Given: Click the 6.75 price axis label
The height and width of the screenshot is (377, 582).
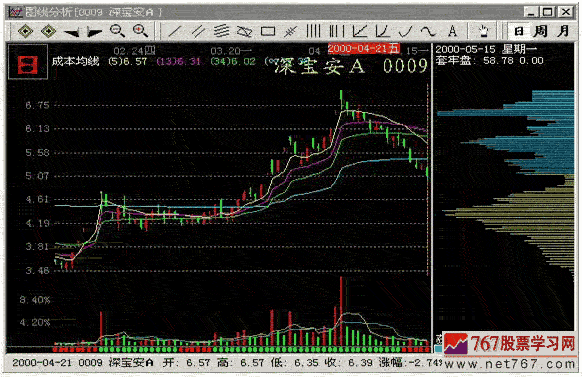Looking at the screenshot, I should click(x=37, y=105).
